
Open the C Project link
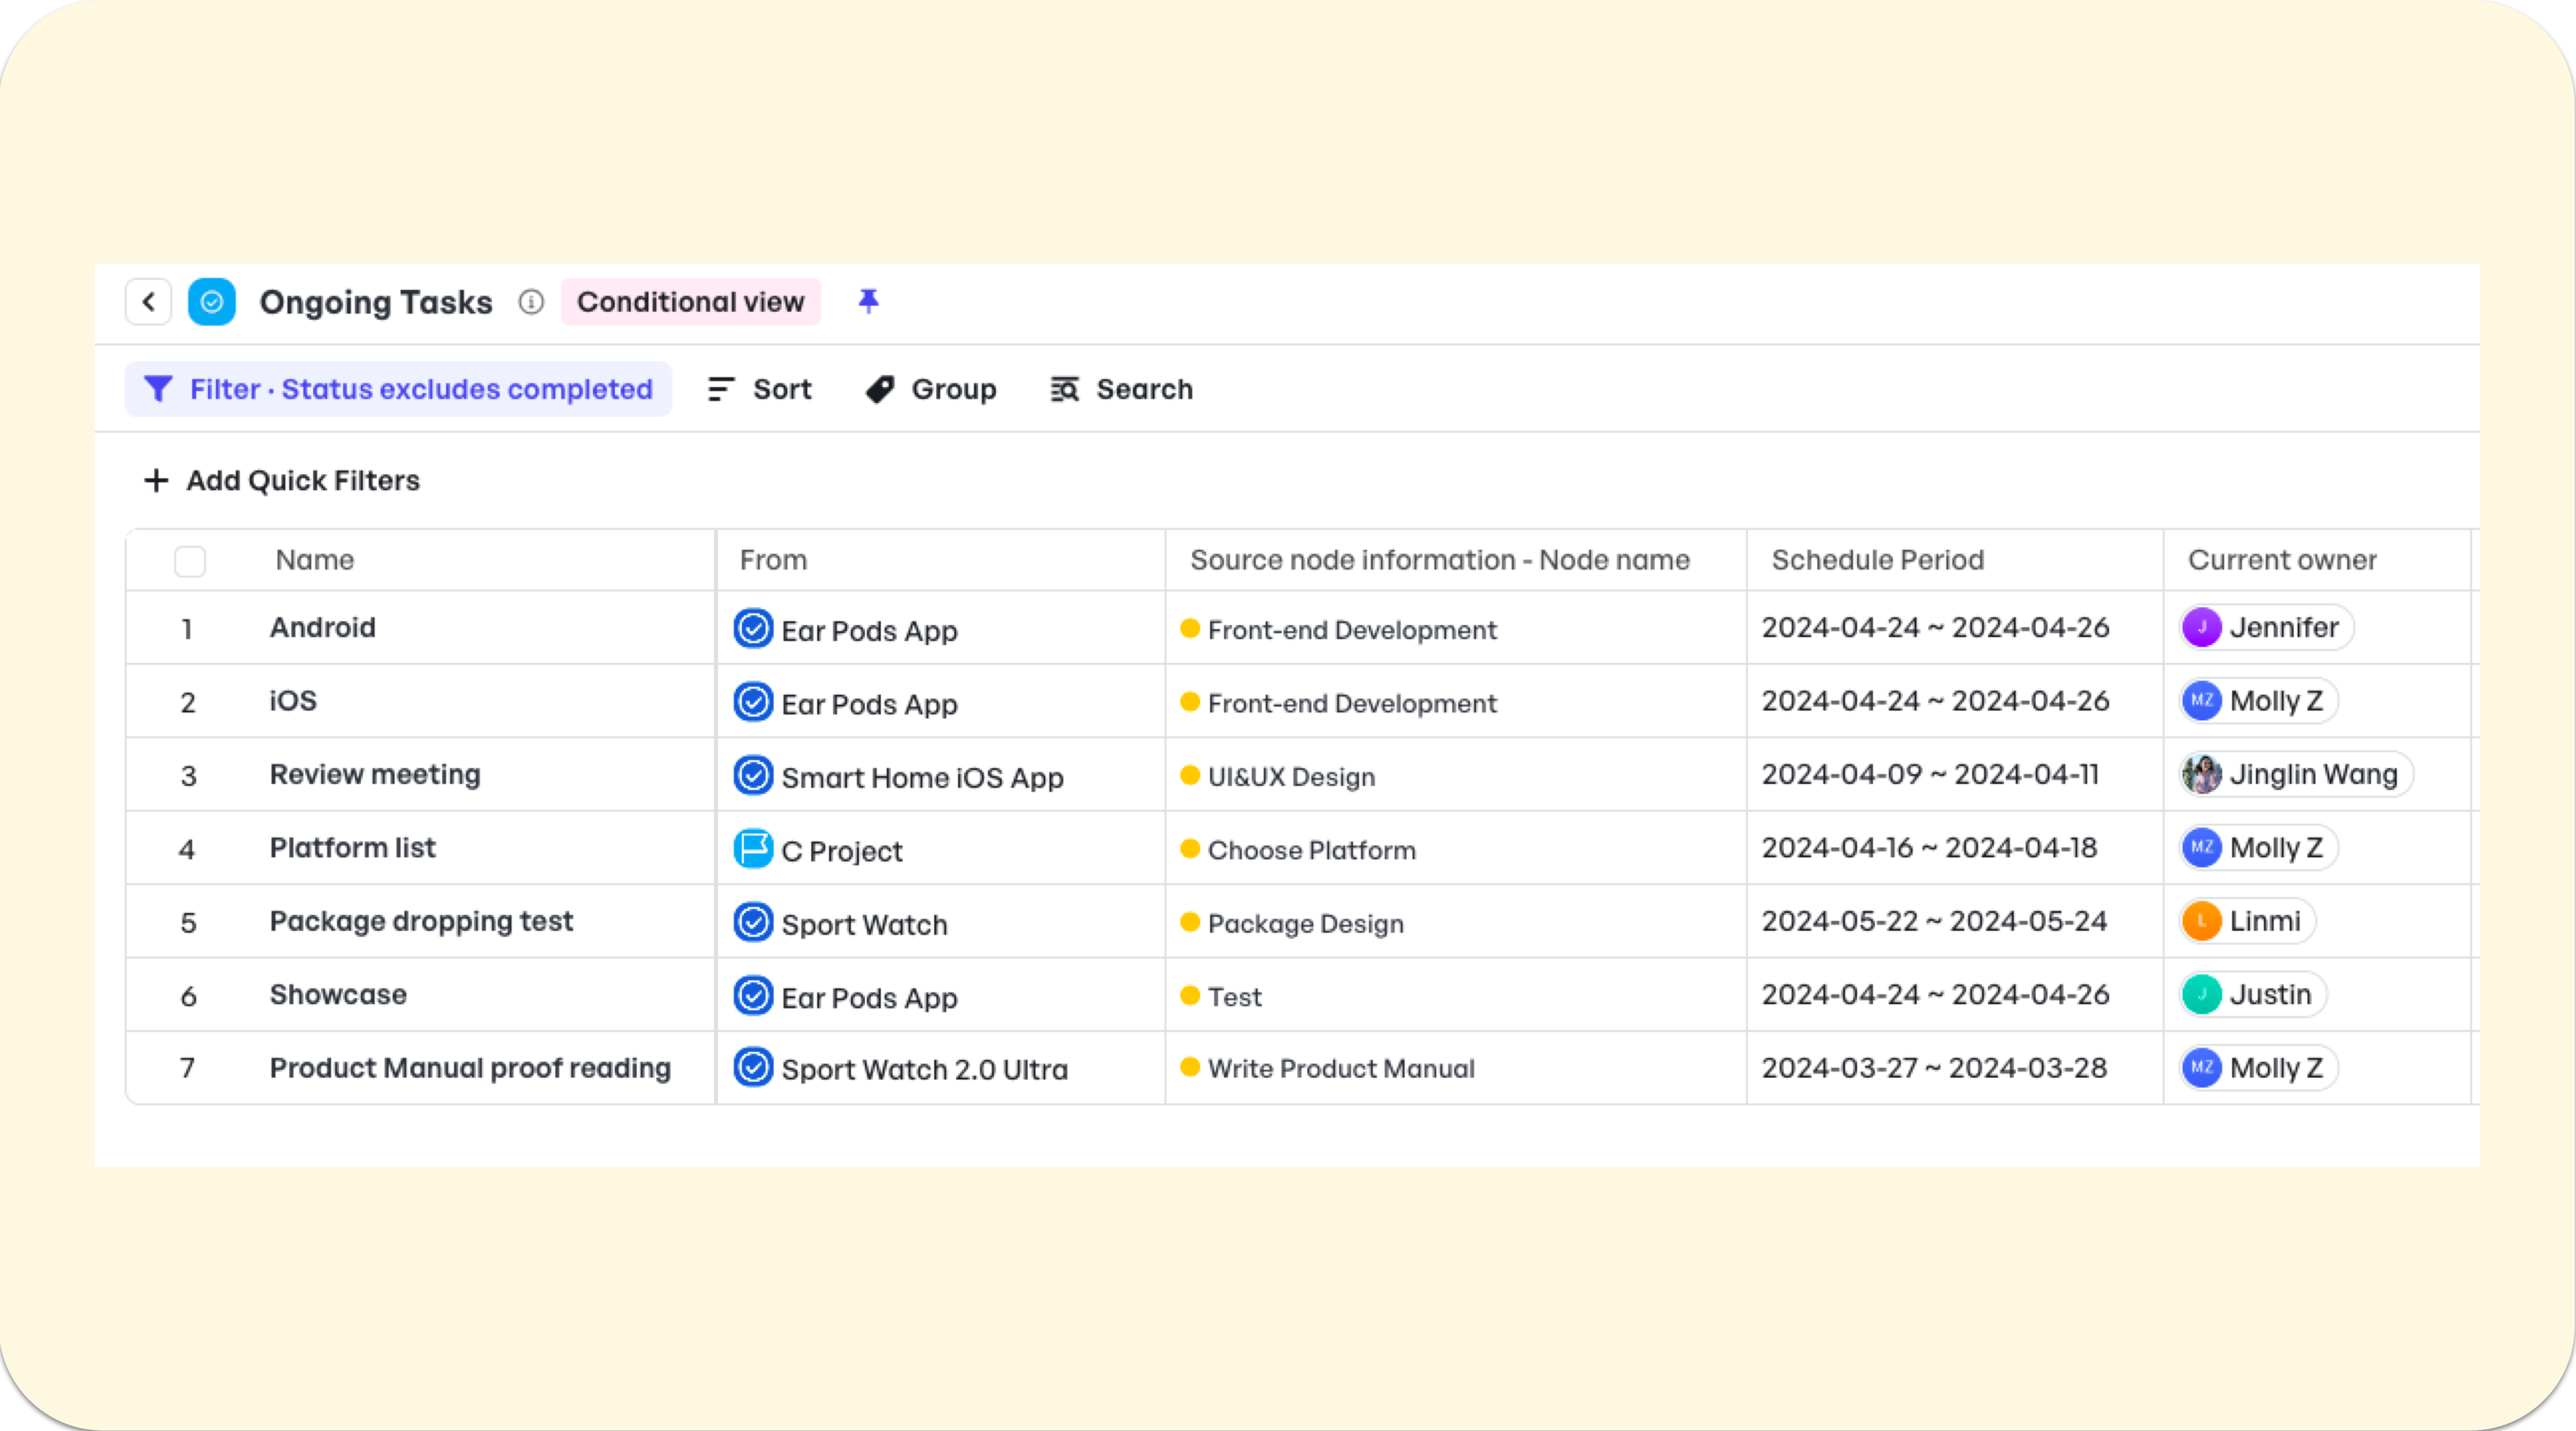pyautogui.click(x=842, y=851)
